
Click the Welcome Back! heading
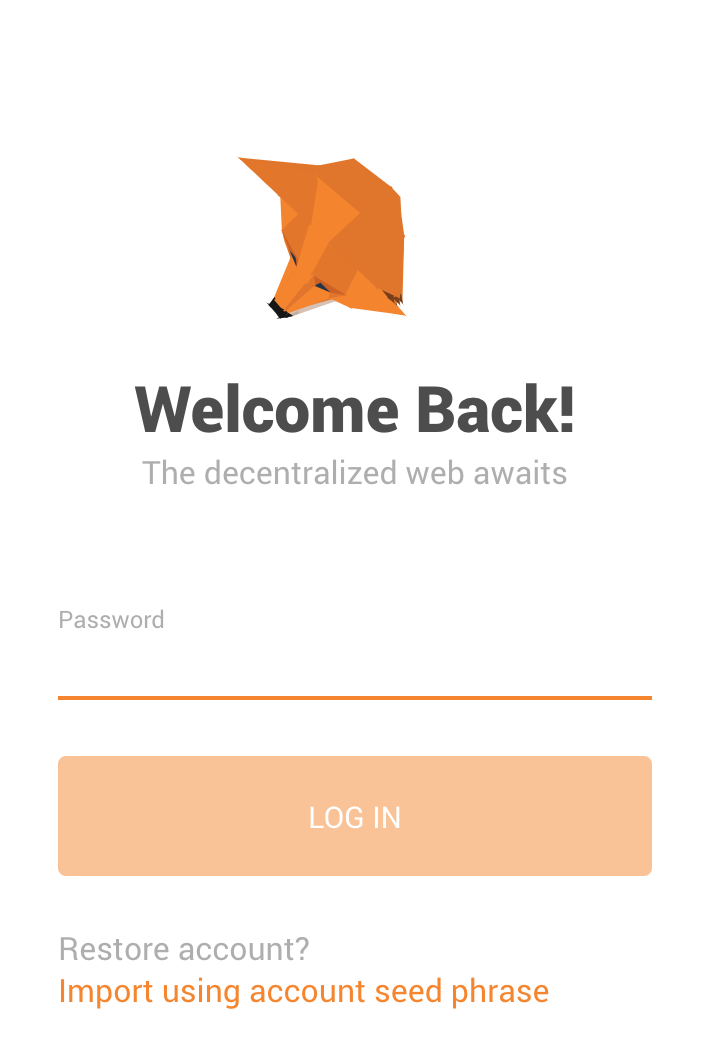(x=354, y=409)
